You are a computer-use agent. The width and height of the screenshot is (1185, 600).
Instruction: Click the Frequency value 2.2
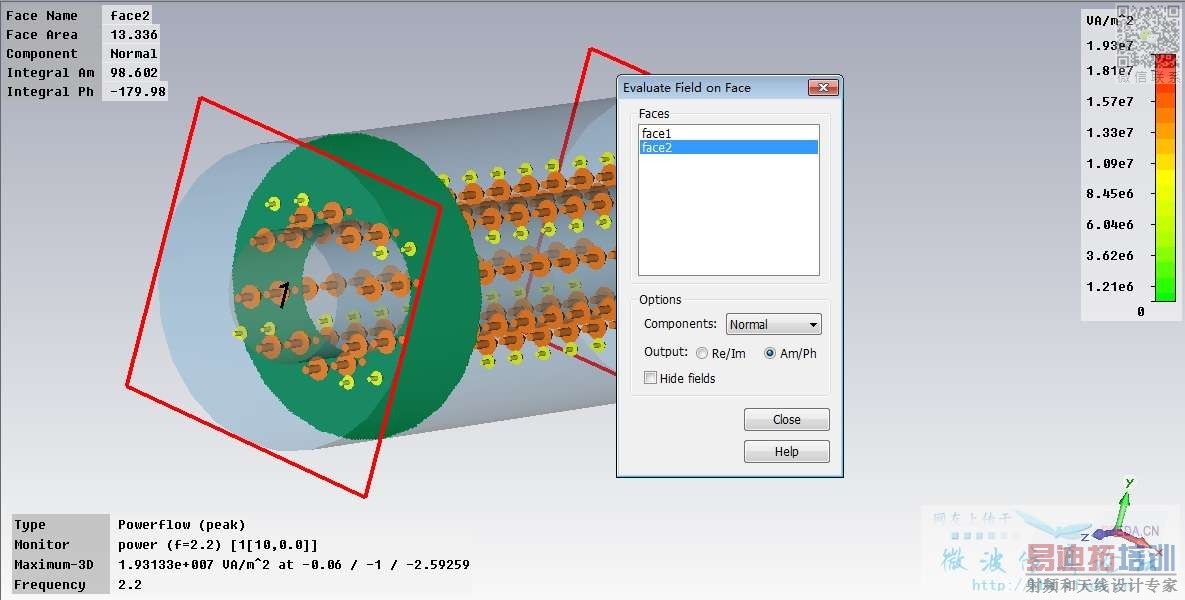click(129, 585)
